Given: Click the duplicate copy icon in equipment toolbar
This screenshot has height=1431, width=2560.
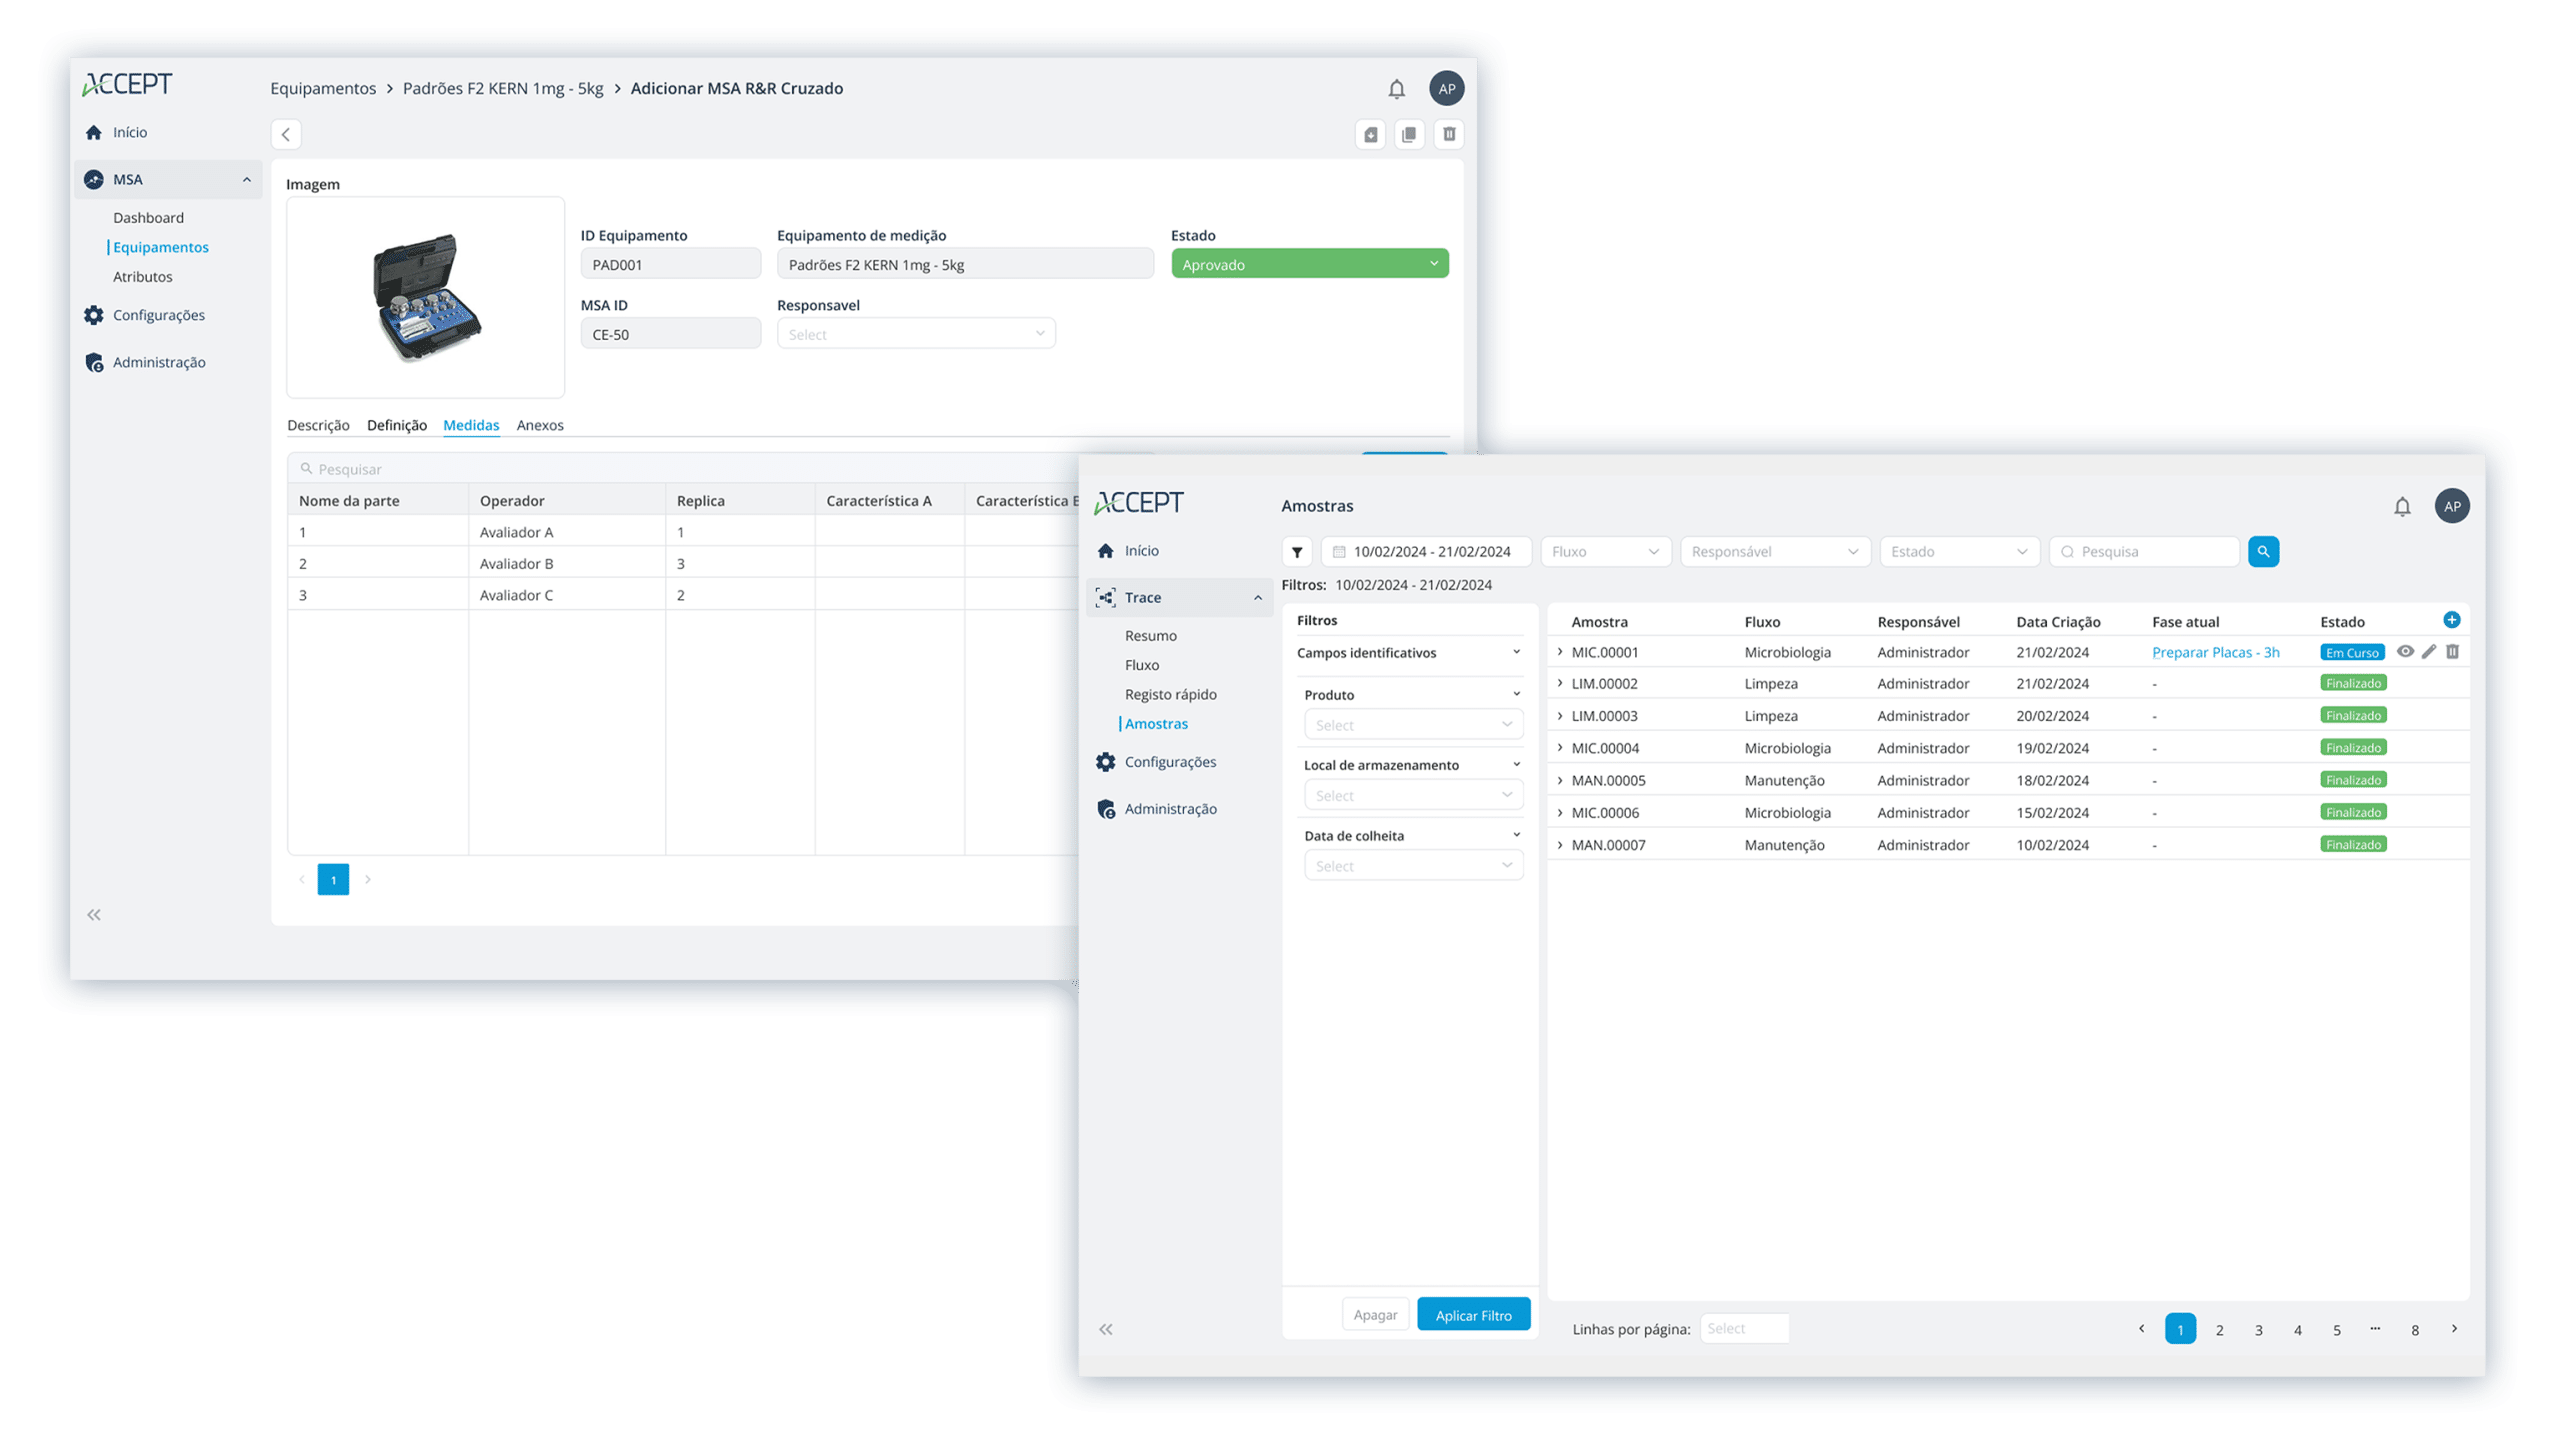Looking at the screenshot, I should click(x=1409, y=134).
